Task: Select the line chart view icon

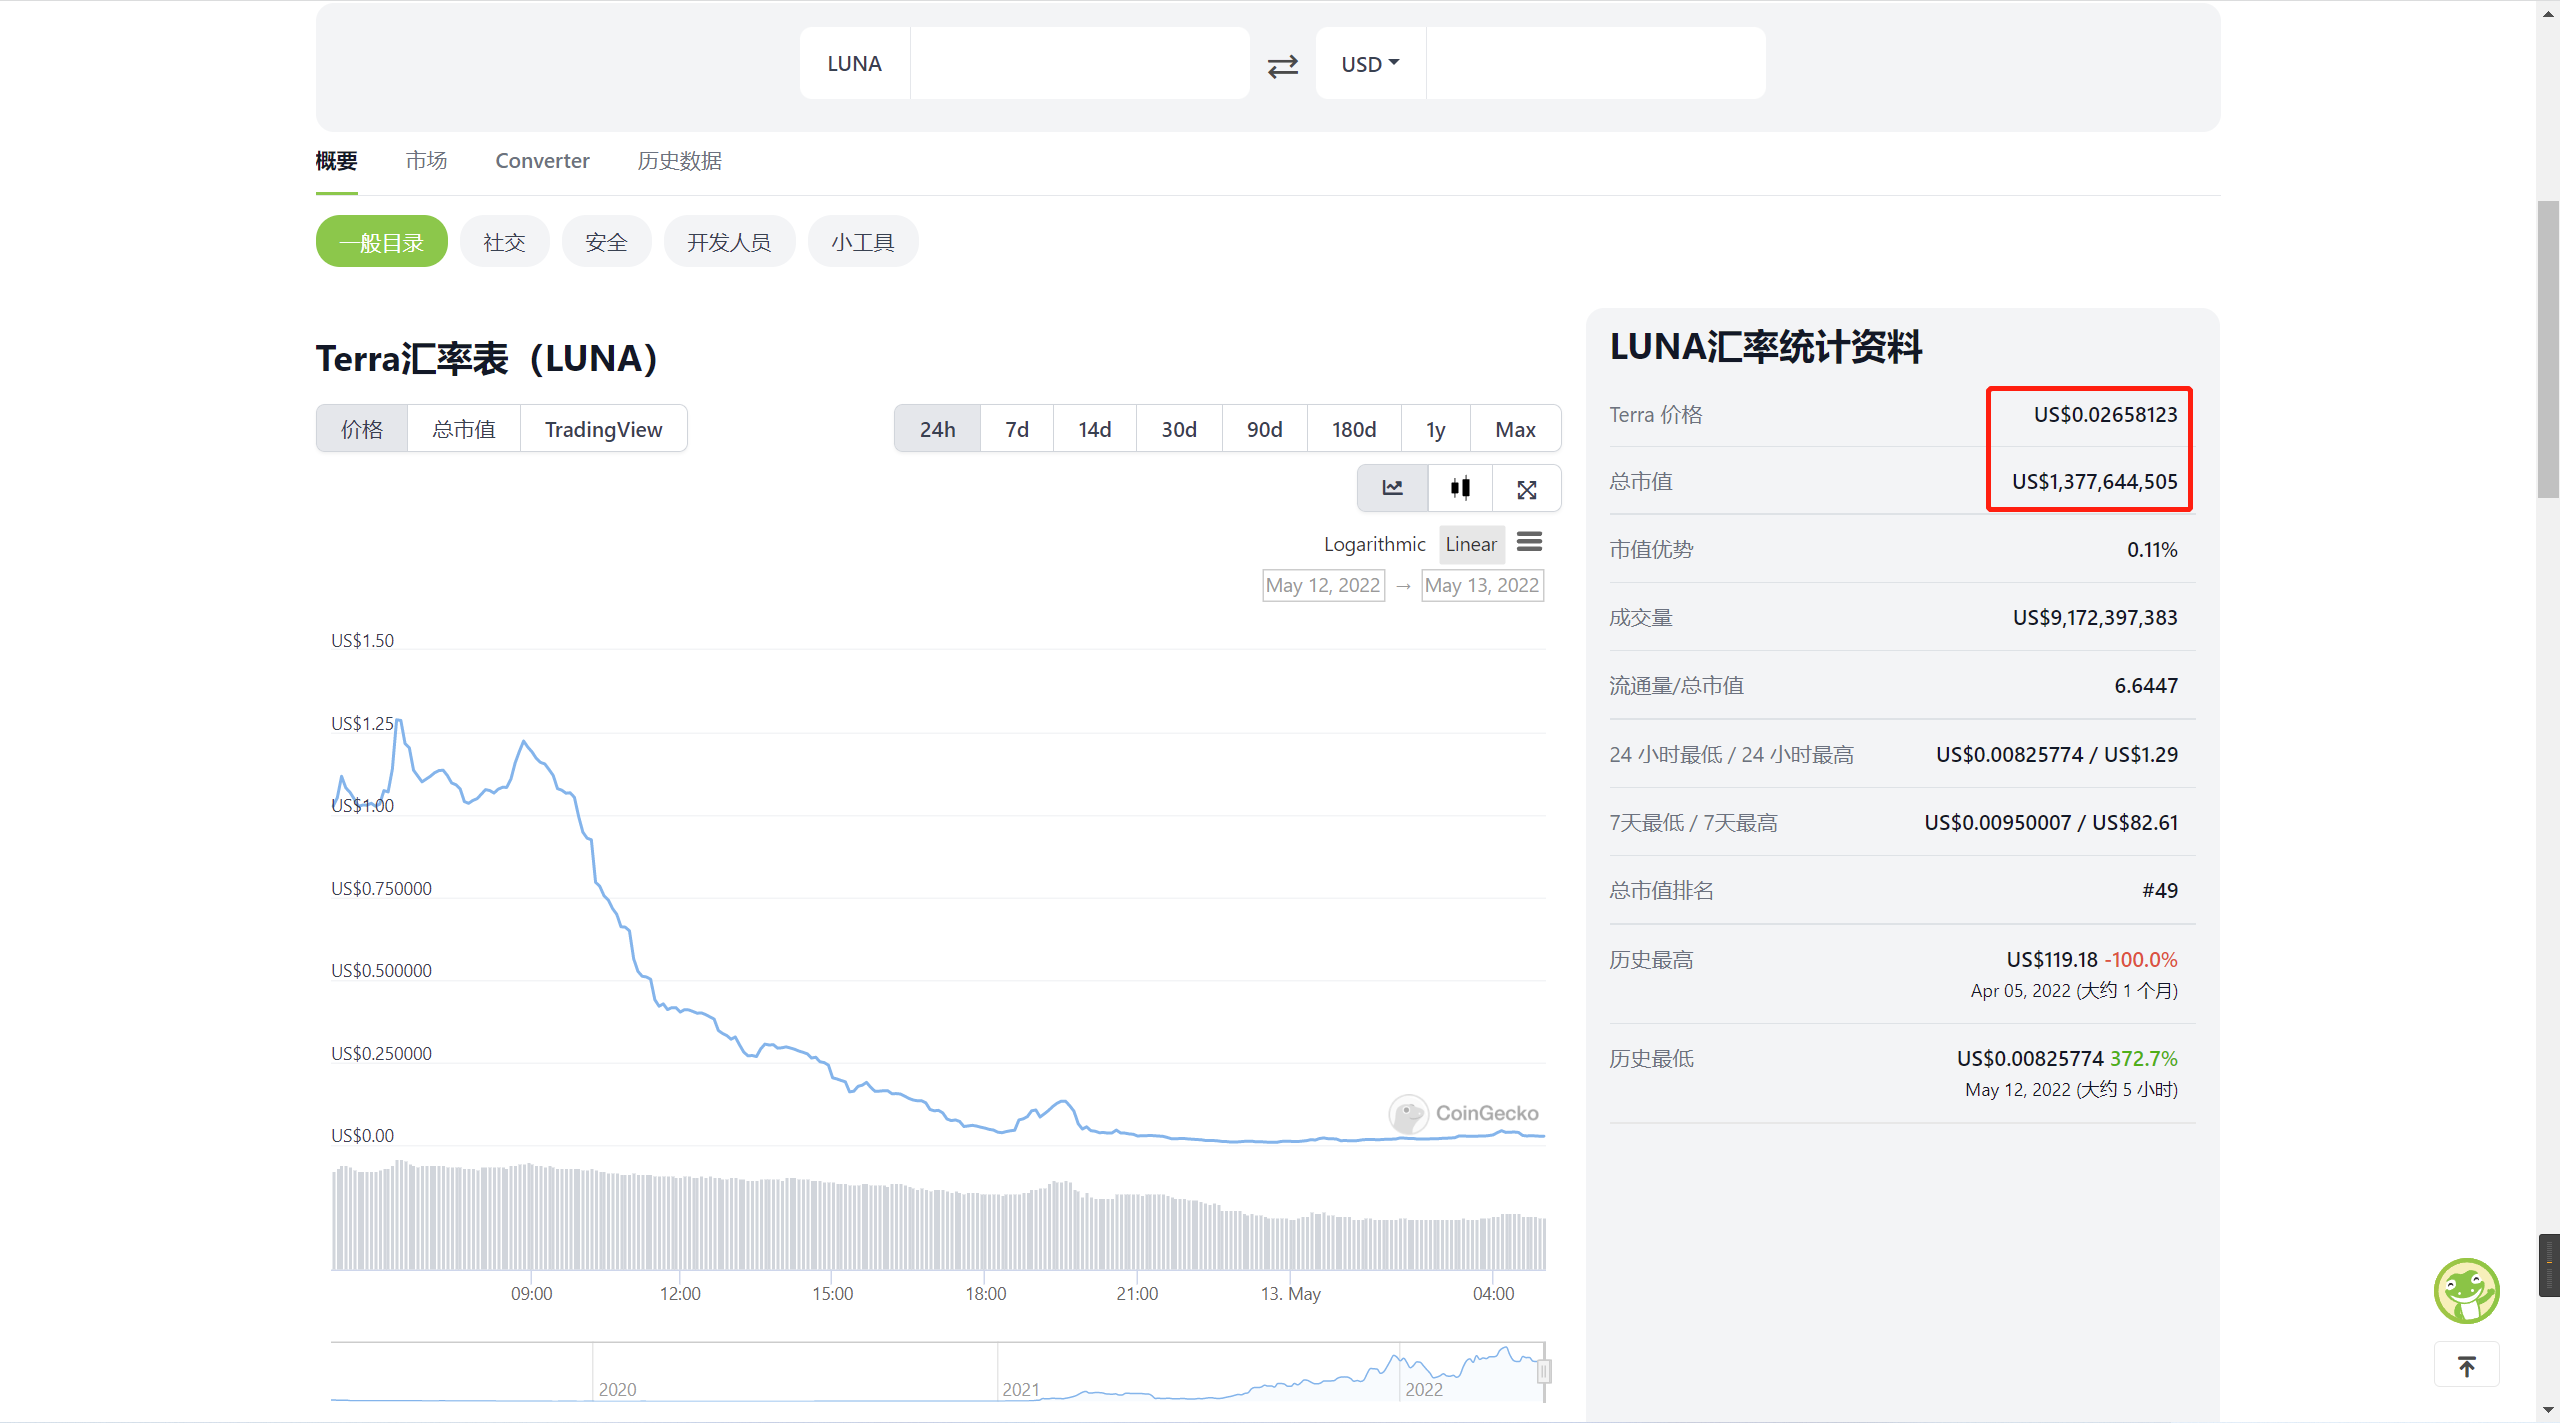Action: pos(1392,488)
